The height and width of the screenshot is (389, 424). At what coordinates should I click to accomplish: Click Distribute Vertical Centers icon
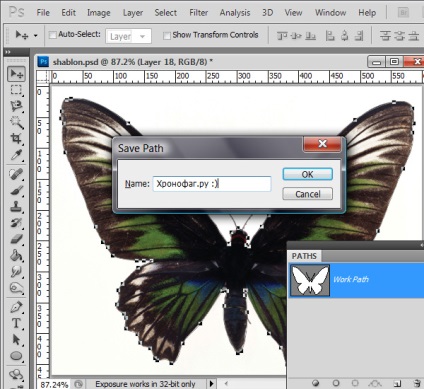pos(399,35)
